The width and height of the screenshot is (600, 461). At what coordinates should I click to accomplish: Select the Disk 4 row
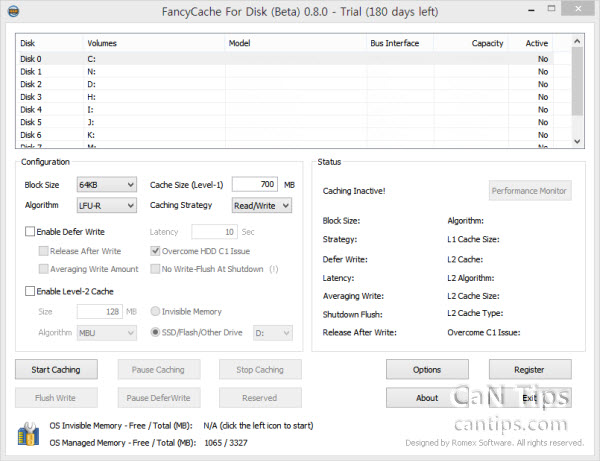pyautogui.click(x=285, y=109)
